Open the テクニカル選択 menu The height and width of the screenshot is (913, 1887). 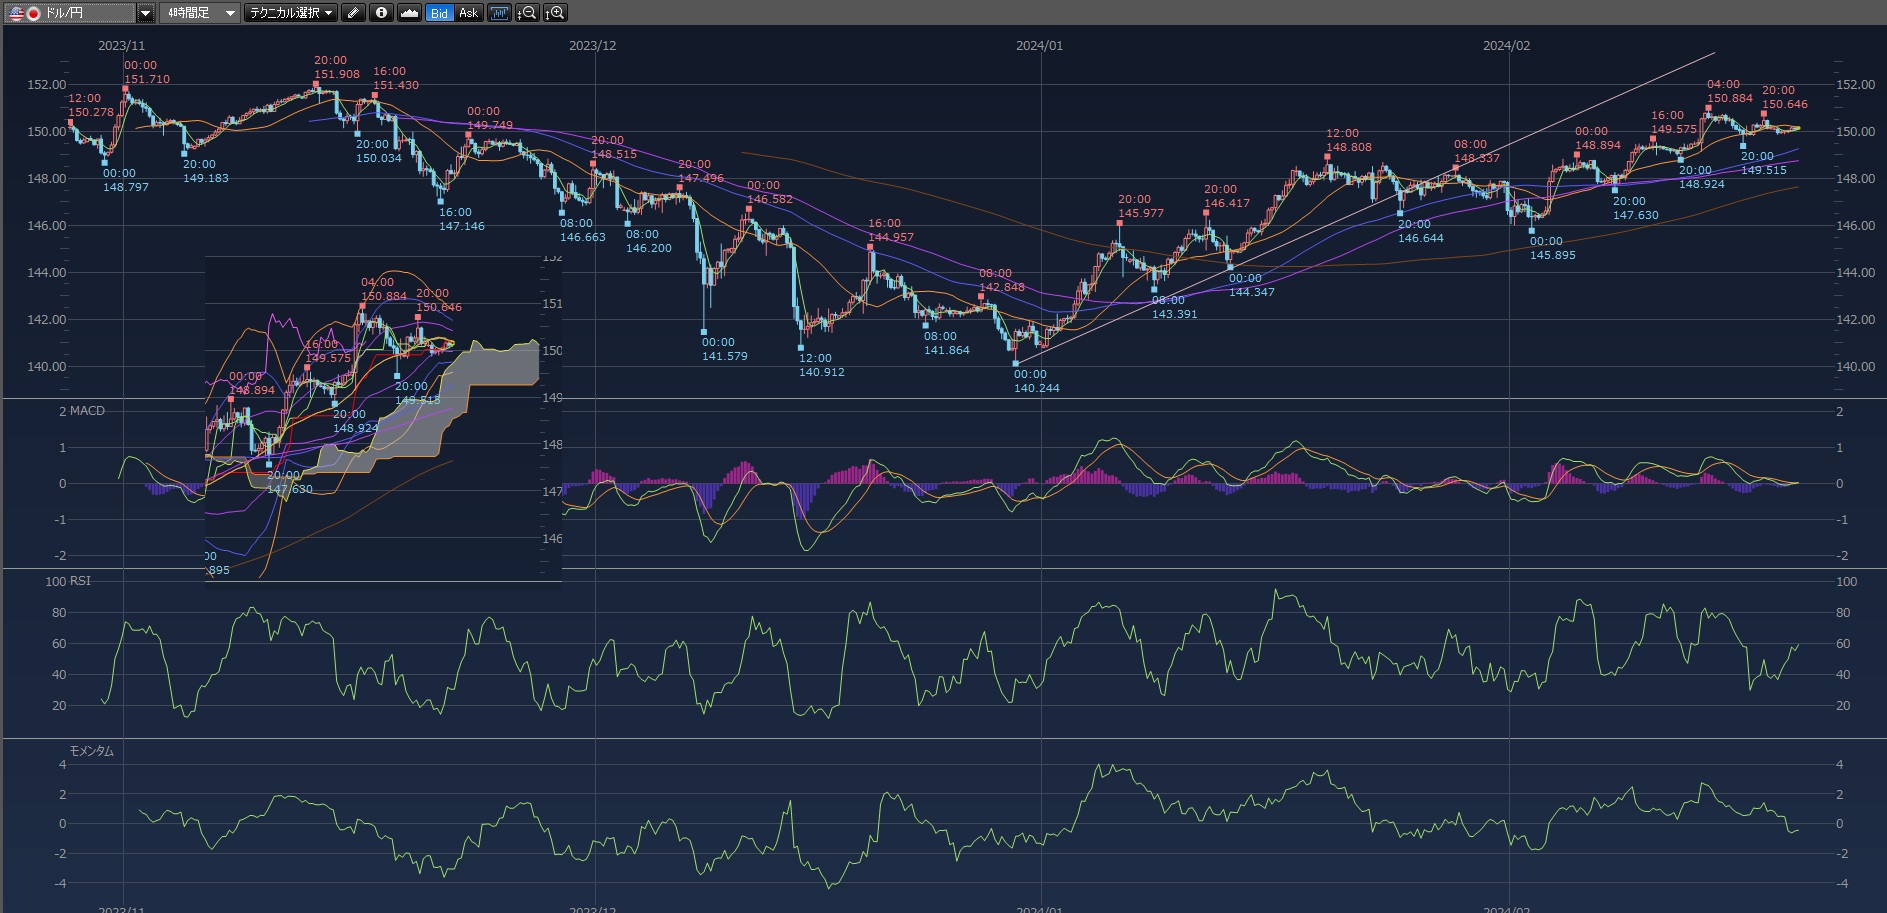pyautogui.click(x=291, y=13)
